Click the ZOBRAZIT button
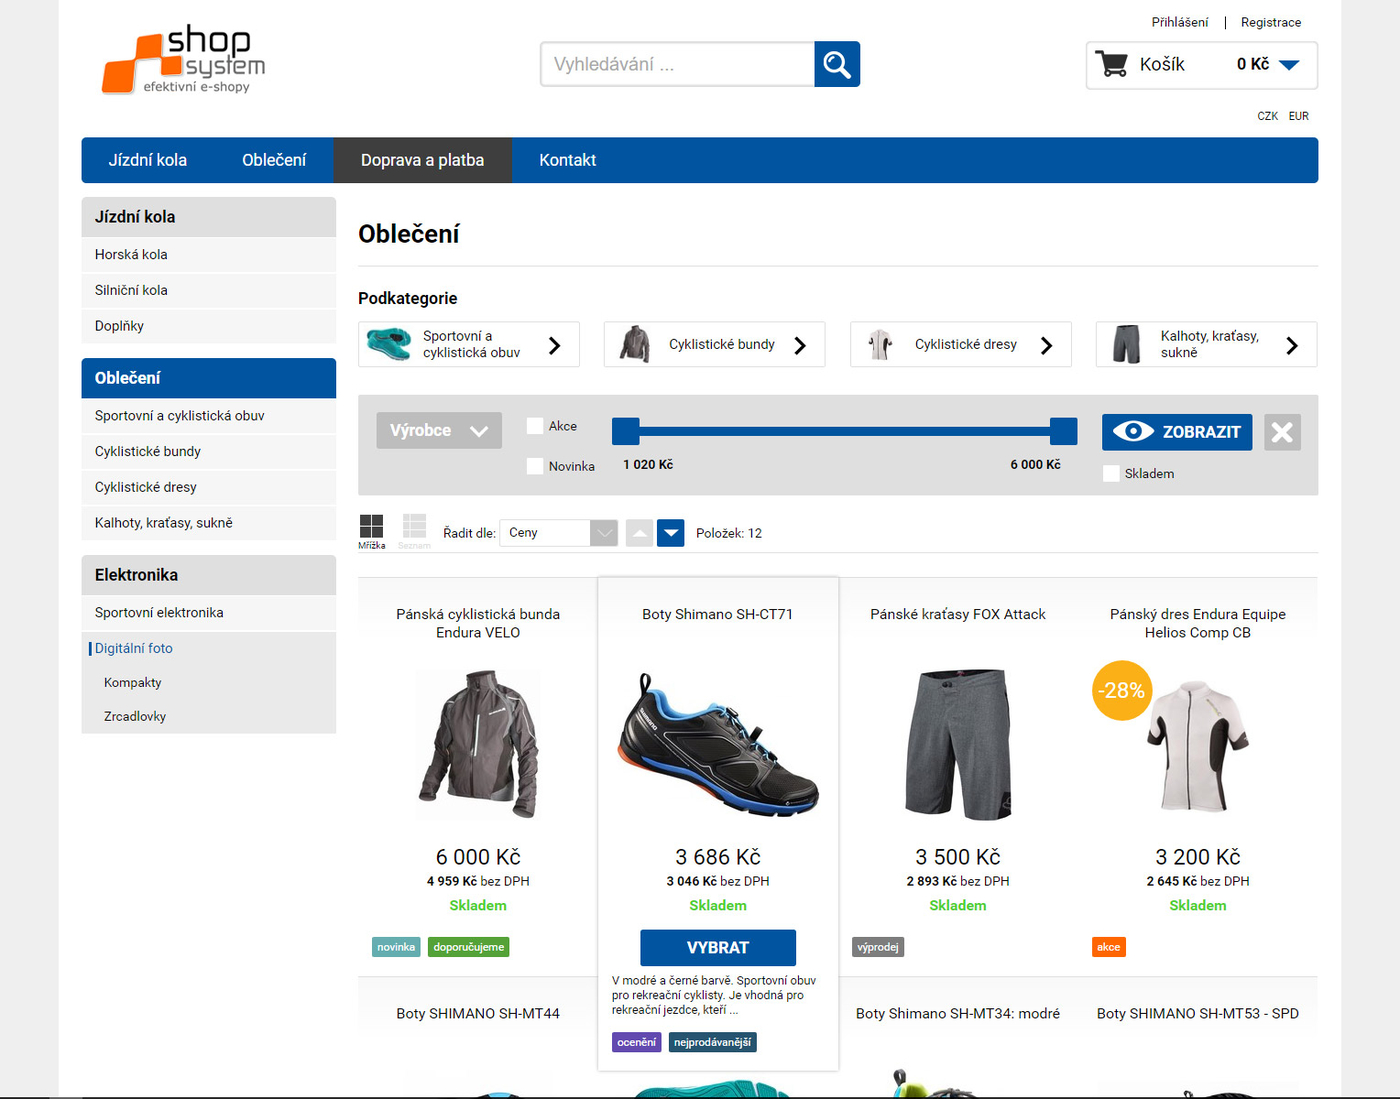1400x1099 pixels. (x=1177, y=432)
